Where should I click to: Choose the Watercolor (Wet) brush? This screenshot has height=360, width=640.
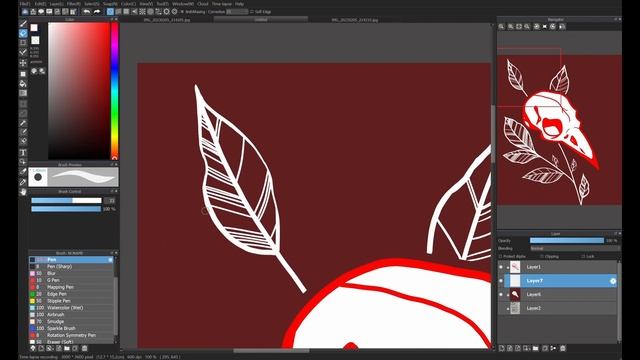click(x=71, y=308)
